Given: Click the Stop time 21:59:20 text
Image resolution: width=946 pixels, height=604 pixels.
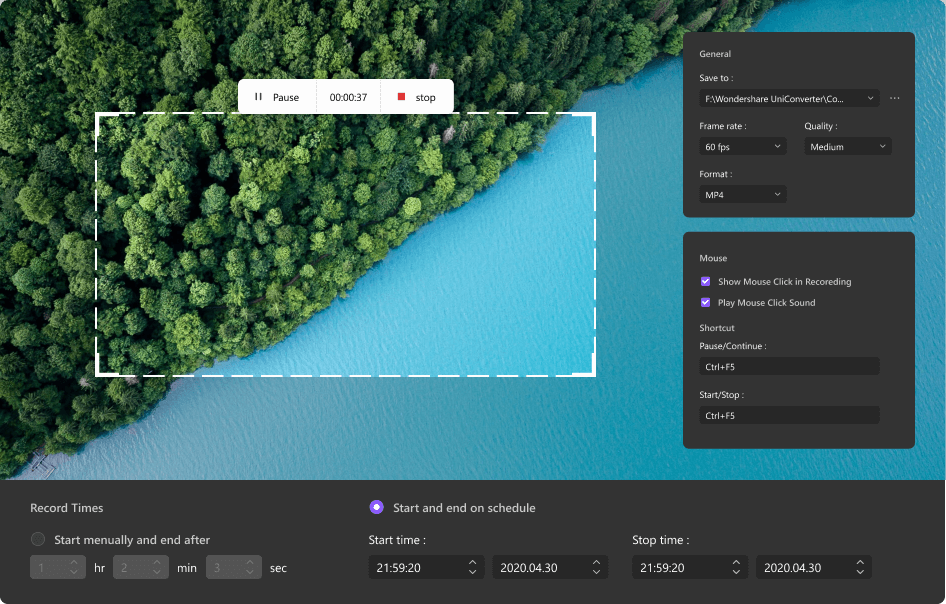Looking at the screenshot, I should [662, 568].
